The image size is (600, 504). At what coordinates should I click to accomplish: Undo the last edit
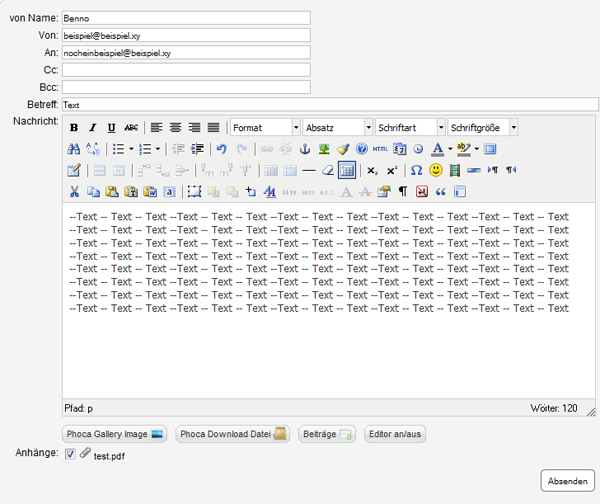222,149
